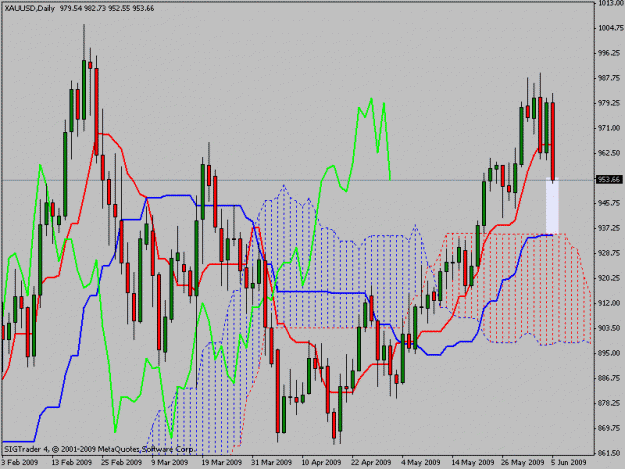Click the OHLC values 979.54 982.73 952.55 953.66
The height and width of the screenshot is (469, 625).
click(x=107, y=8)
